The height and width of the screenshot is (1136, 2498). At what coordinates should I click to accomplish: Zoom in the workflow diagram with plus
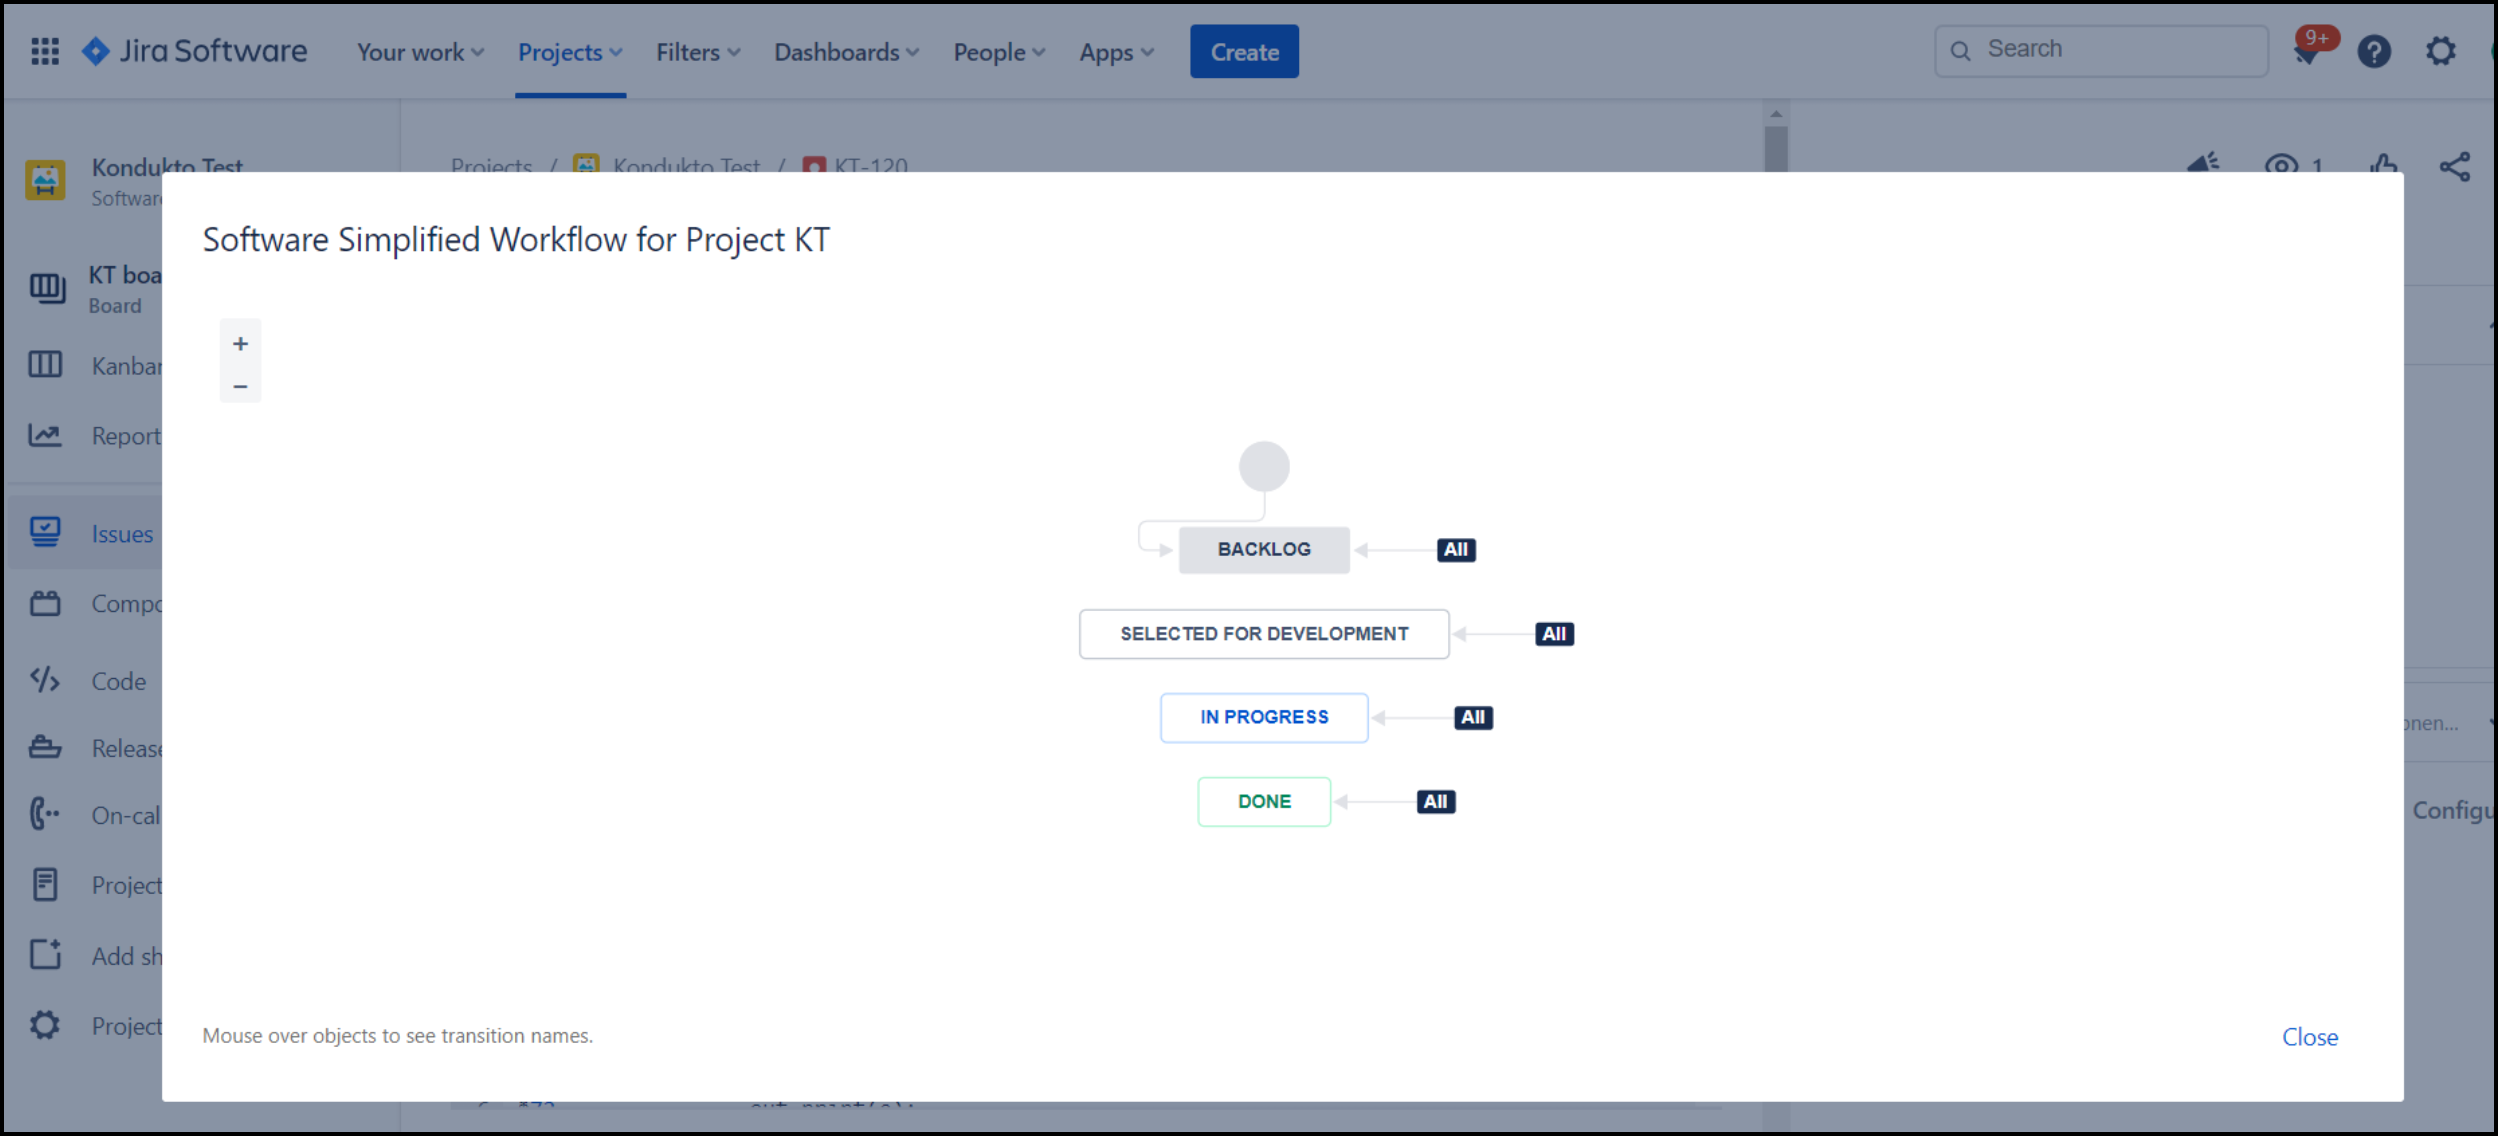pyautogui.click(x=240, y=344)
